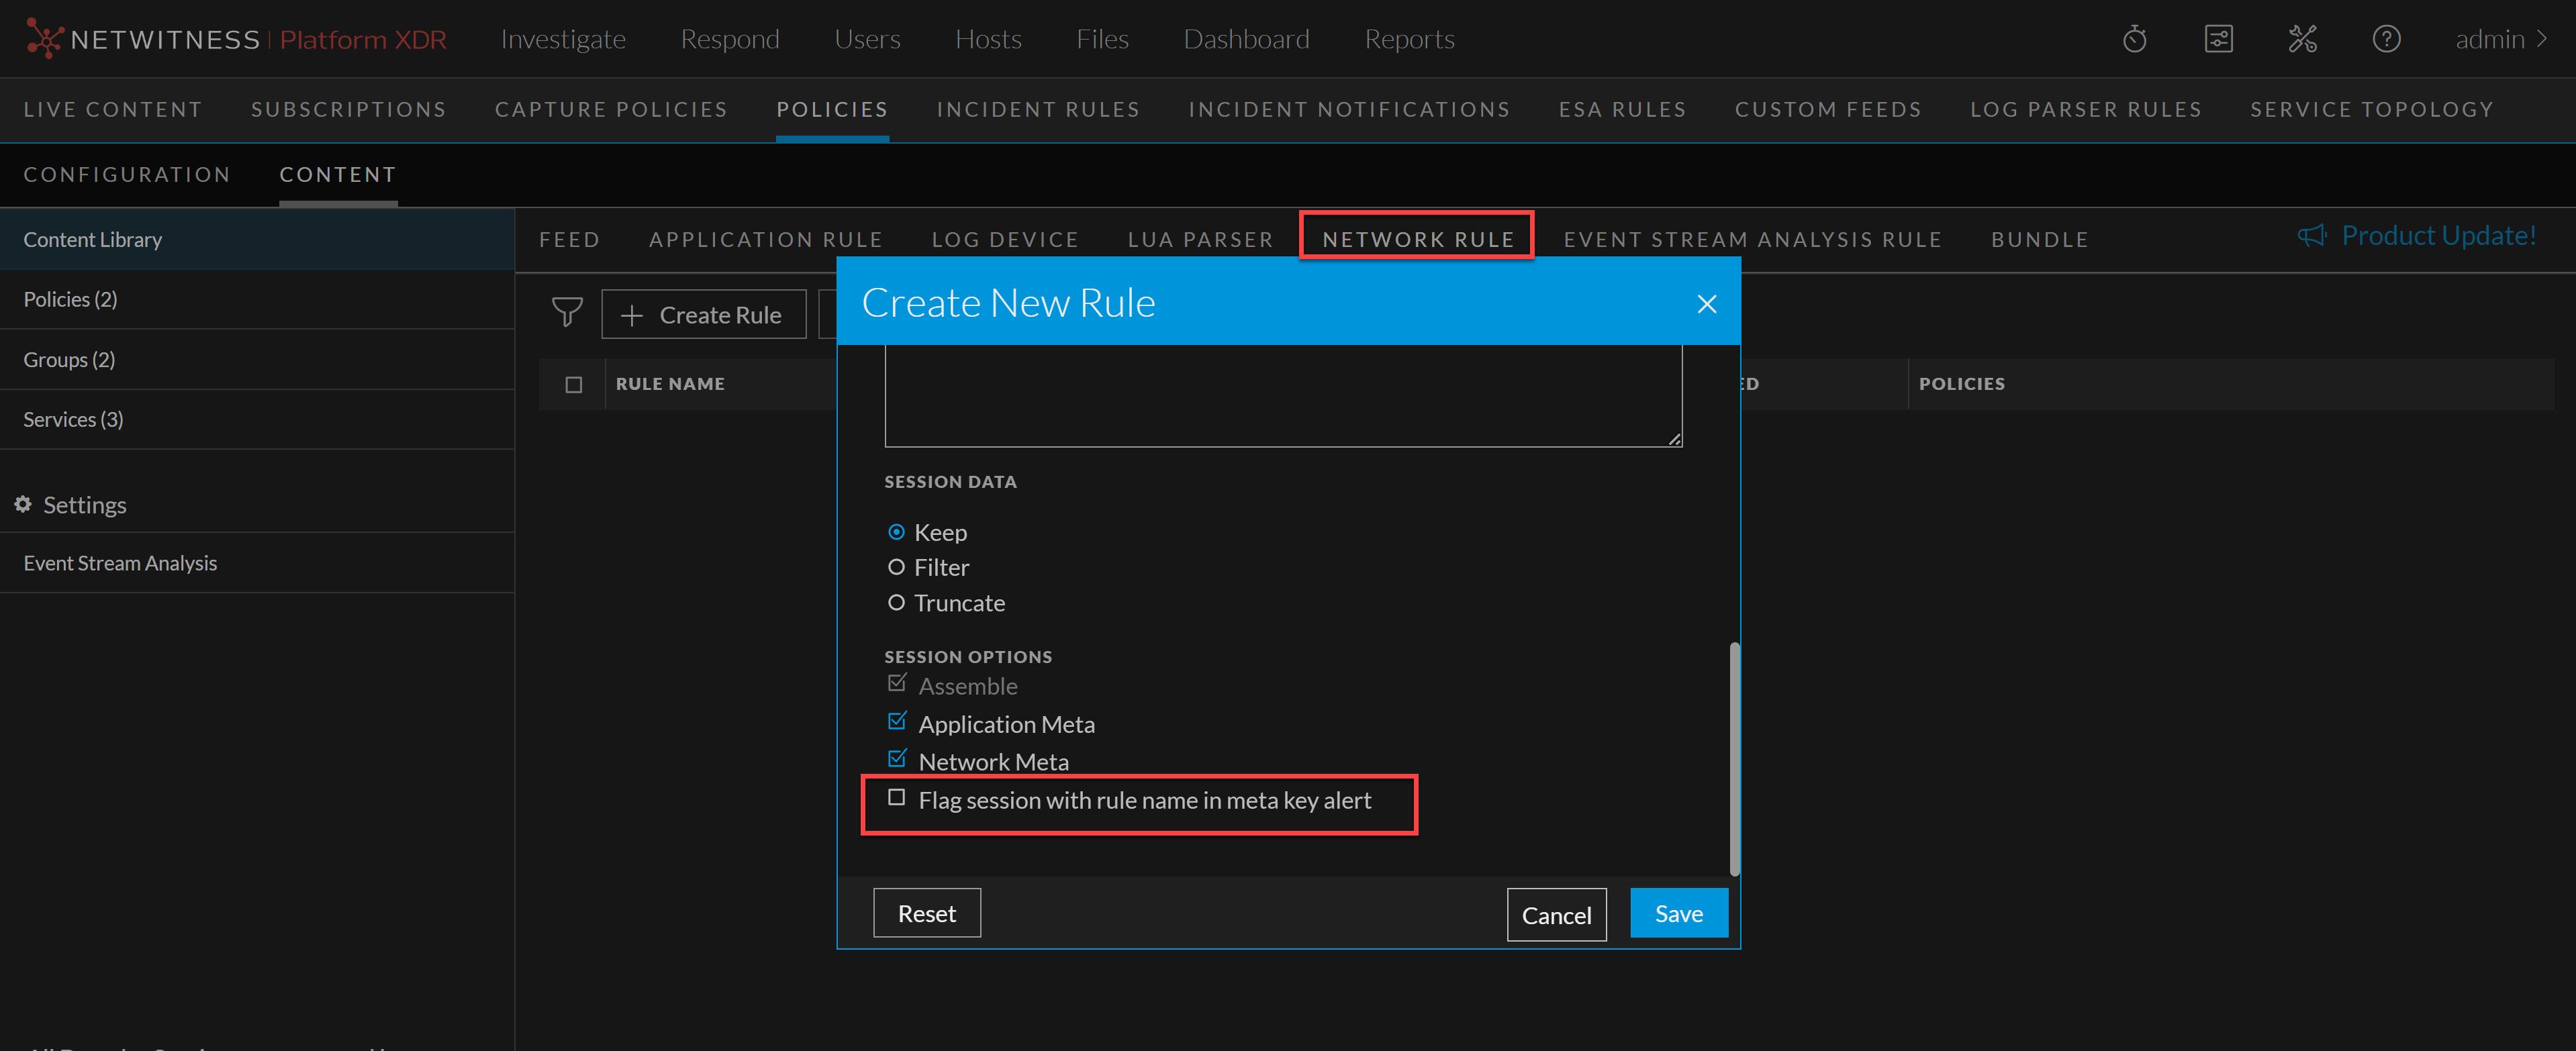Select the Filter session data option
This screenshot has width=2576, height=1051.
coord(896,567)
